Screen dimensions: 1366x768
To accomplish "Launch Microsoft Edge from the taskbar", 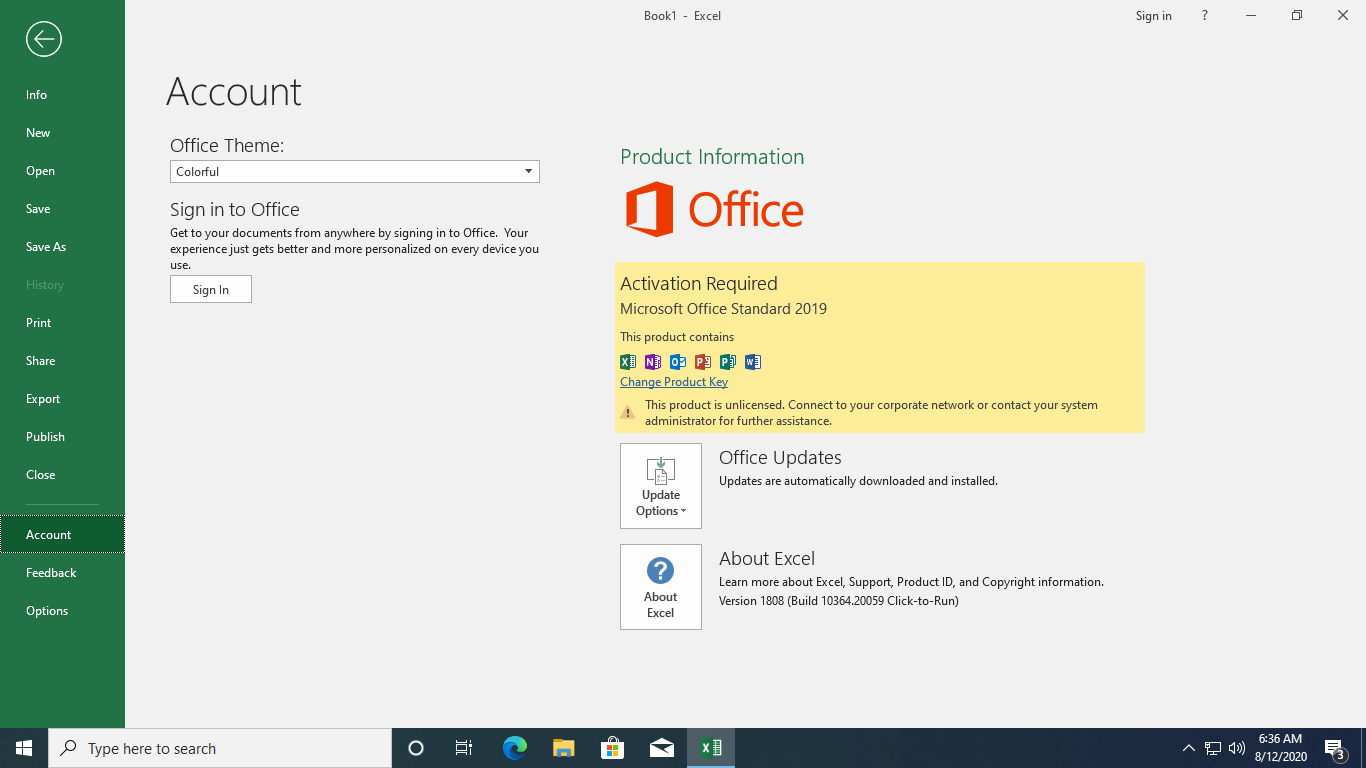I will (514, 748).
